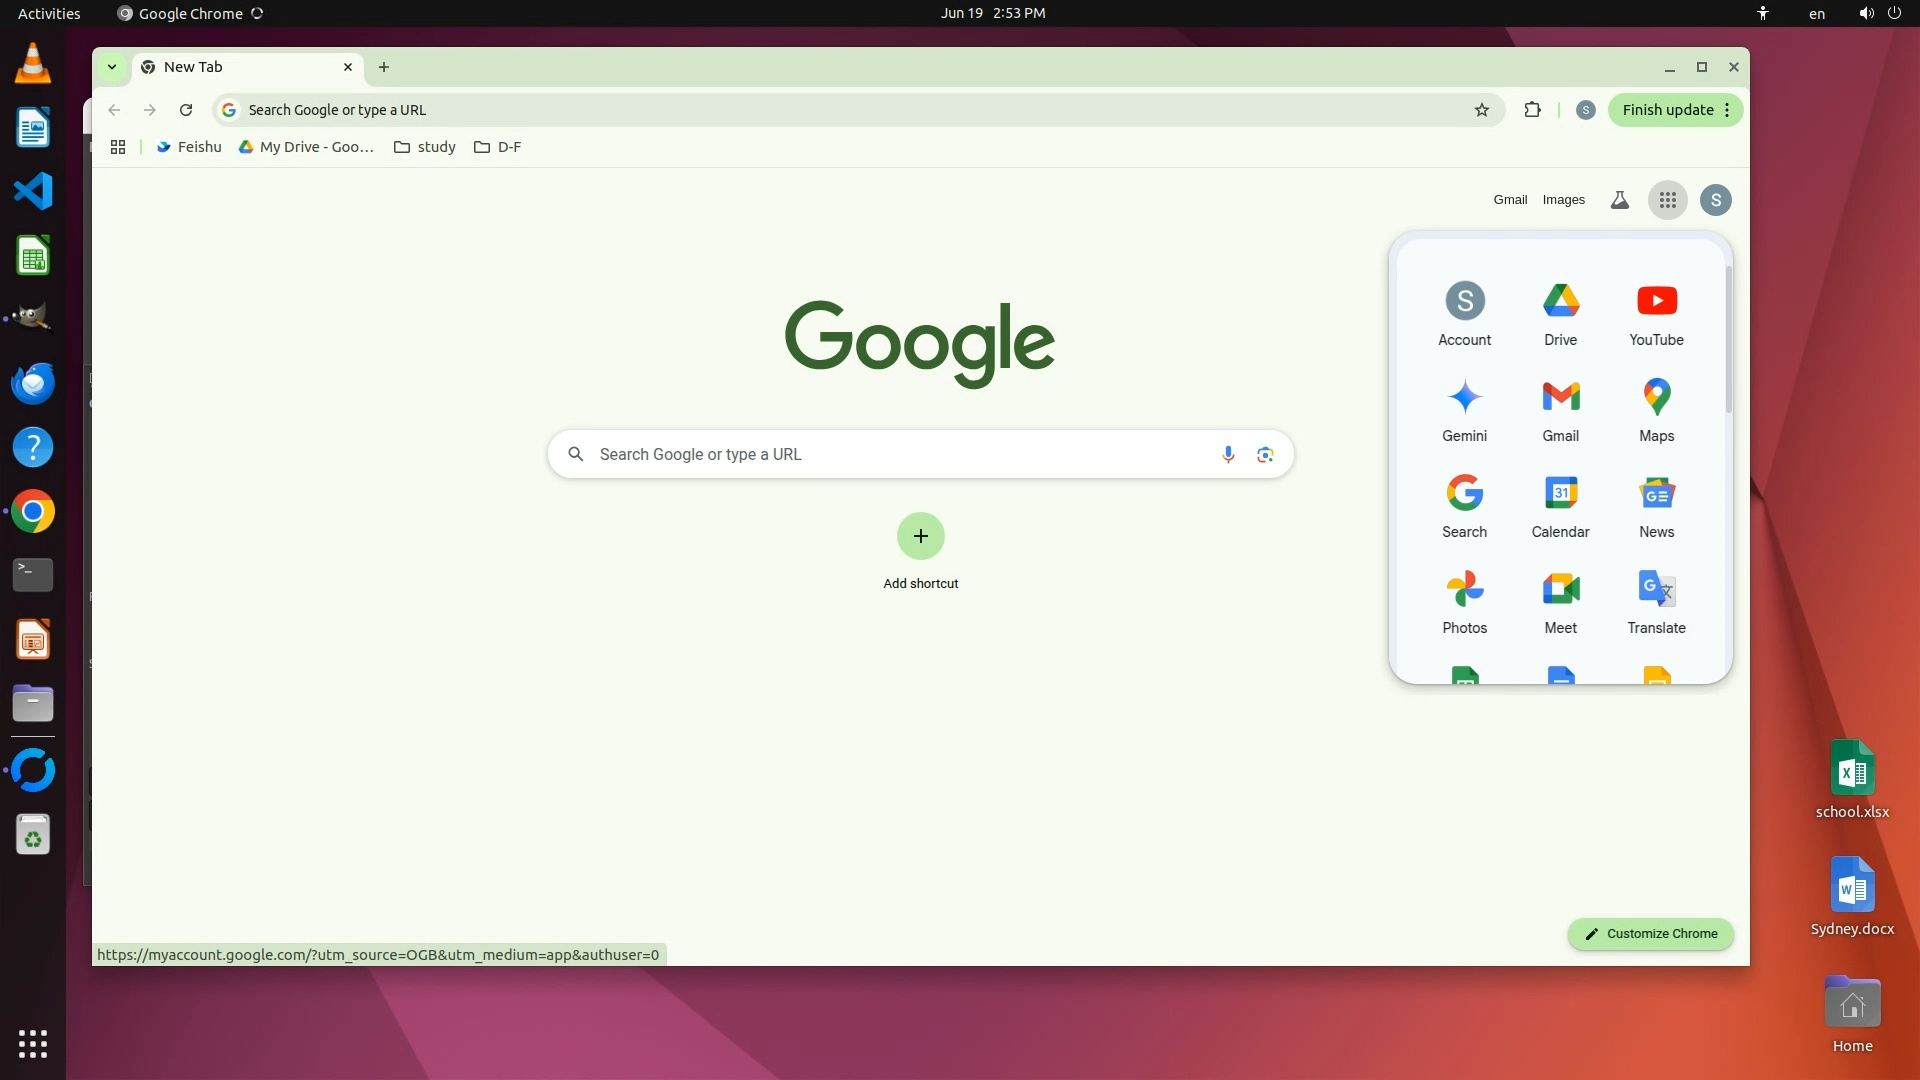Toggle the Google apps grid launcher
Image resolution: width=1920 pixels, height=1080 pixels.
pos(1667,200)
